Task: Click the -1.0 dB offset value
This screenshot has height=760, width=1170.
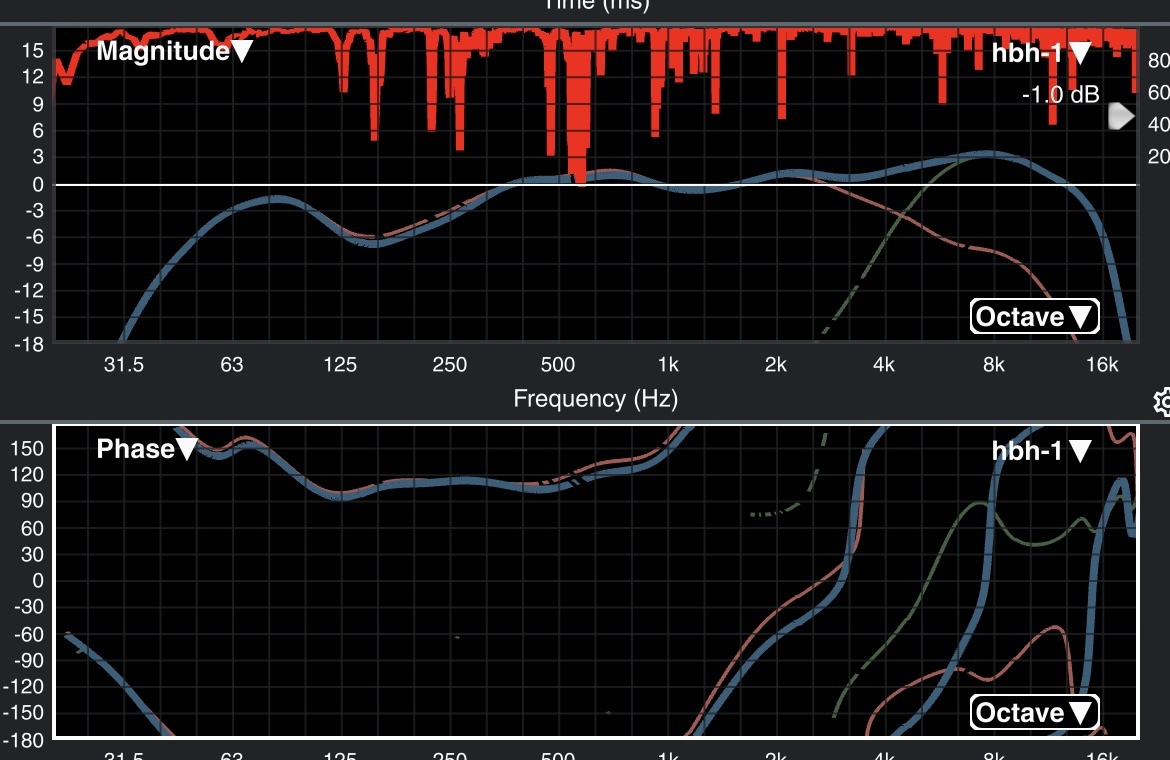Action: (x=1060, y=94)
